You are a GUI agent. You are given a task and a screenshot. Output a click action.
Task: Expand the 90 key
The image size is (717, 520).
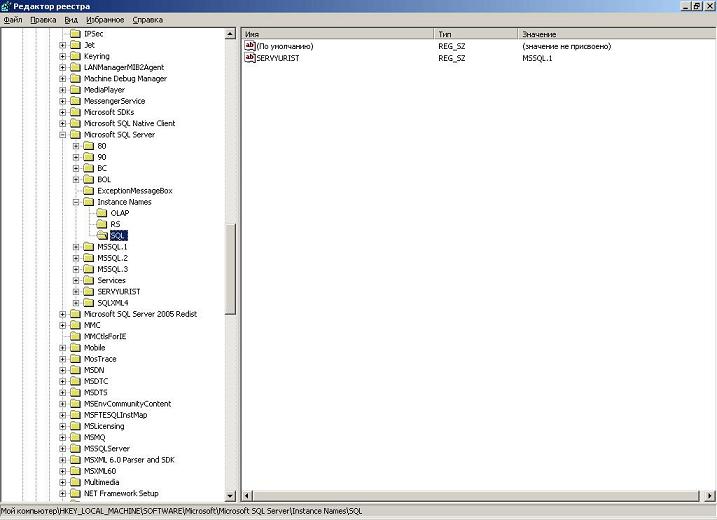(x=76, y=157)
